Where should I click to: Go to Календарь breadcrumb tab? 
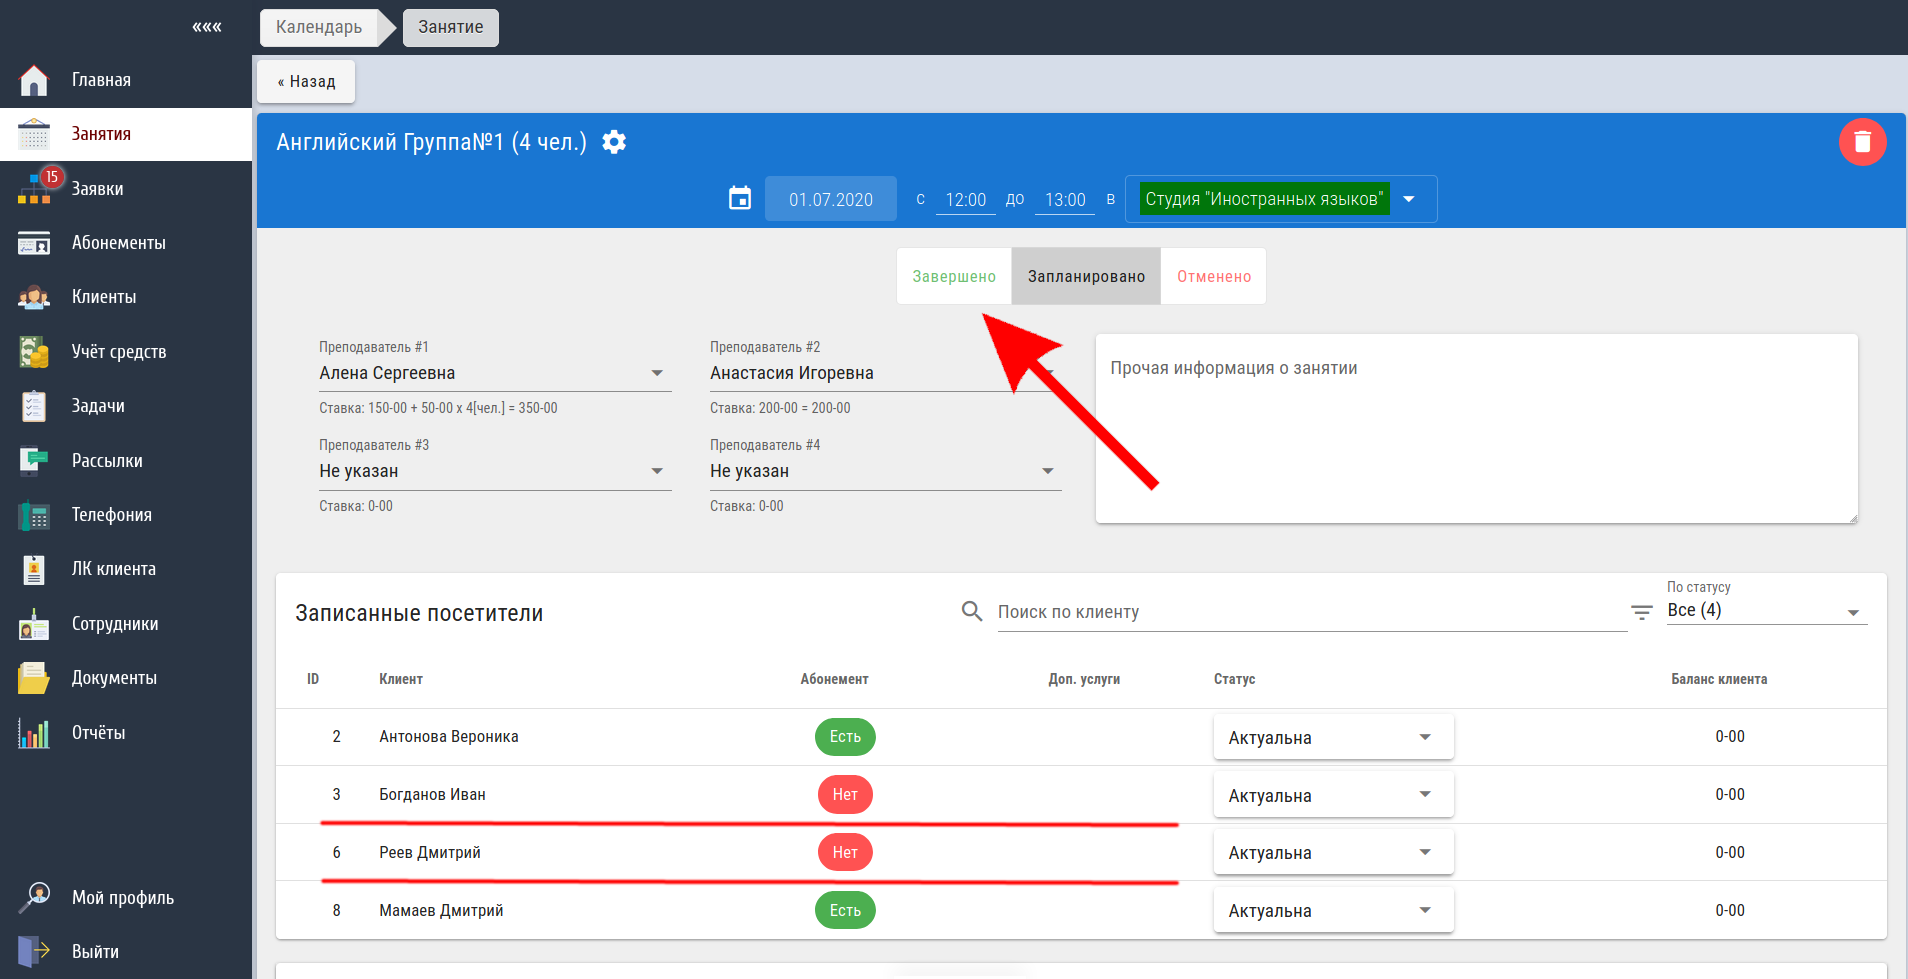[319, 27]
